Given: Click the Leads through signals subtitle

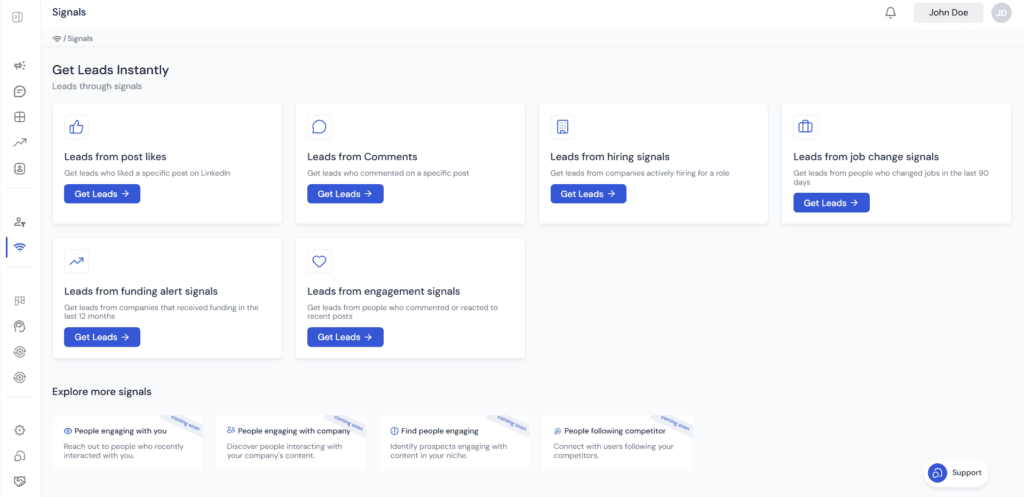Looking at the screenshot, I should click(x=97, y=86).
